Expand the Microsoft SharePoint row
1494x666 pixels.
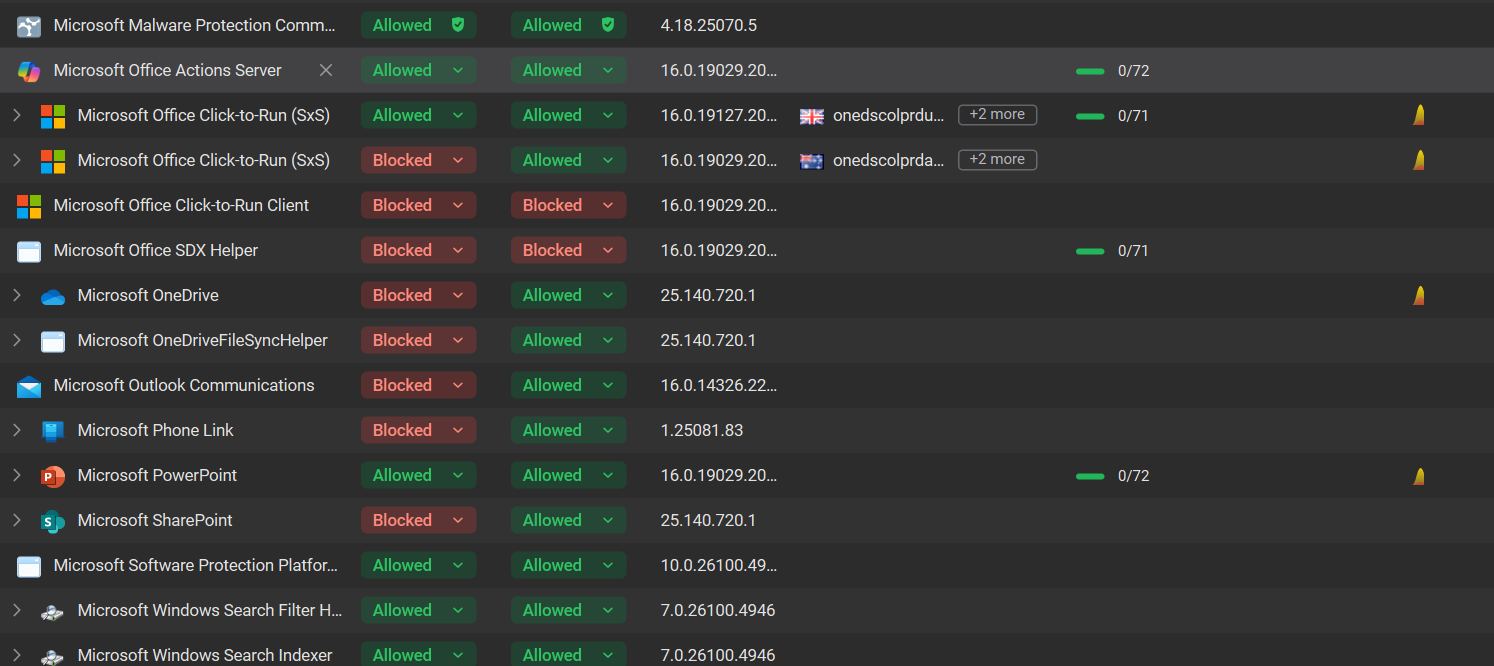pos(16,520)
